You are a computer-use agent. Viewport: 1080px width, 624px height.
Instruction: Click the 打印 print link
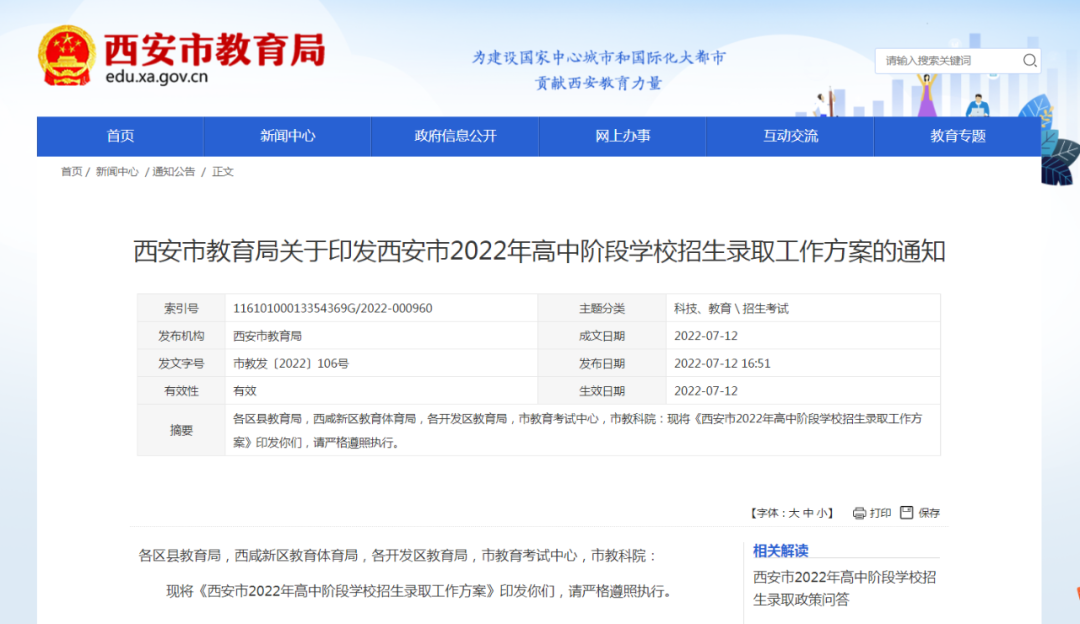pyautogui.click(x=880, y=513)
